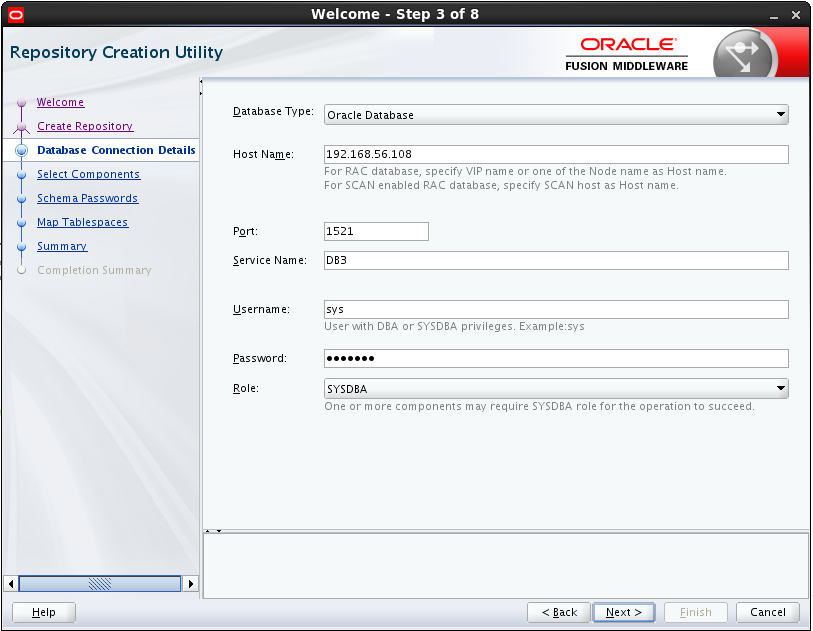This screenshot has height=631, width=813.
Task: Click the Cancel button
Action: coord(767,612)
